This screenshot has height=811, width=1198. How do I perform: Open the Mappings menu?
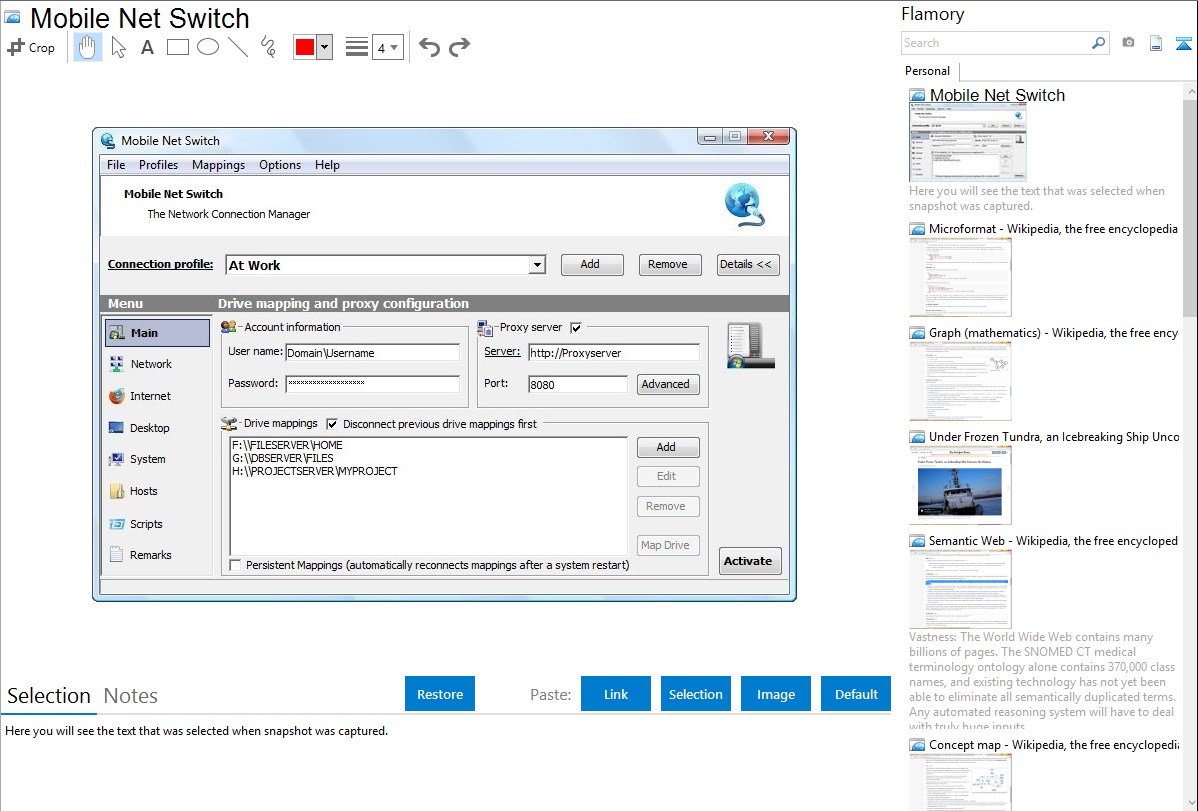pyautogui.click(x=219, y=165)
